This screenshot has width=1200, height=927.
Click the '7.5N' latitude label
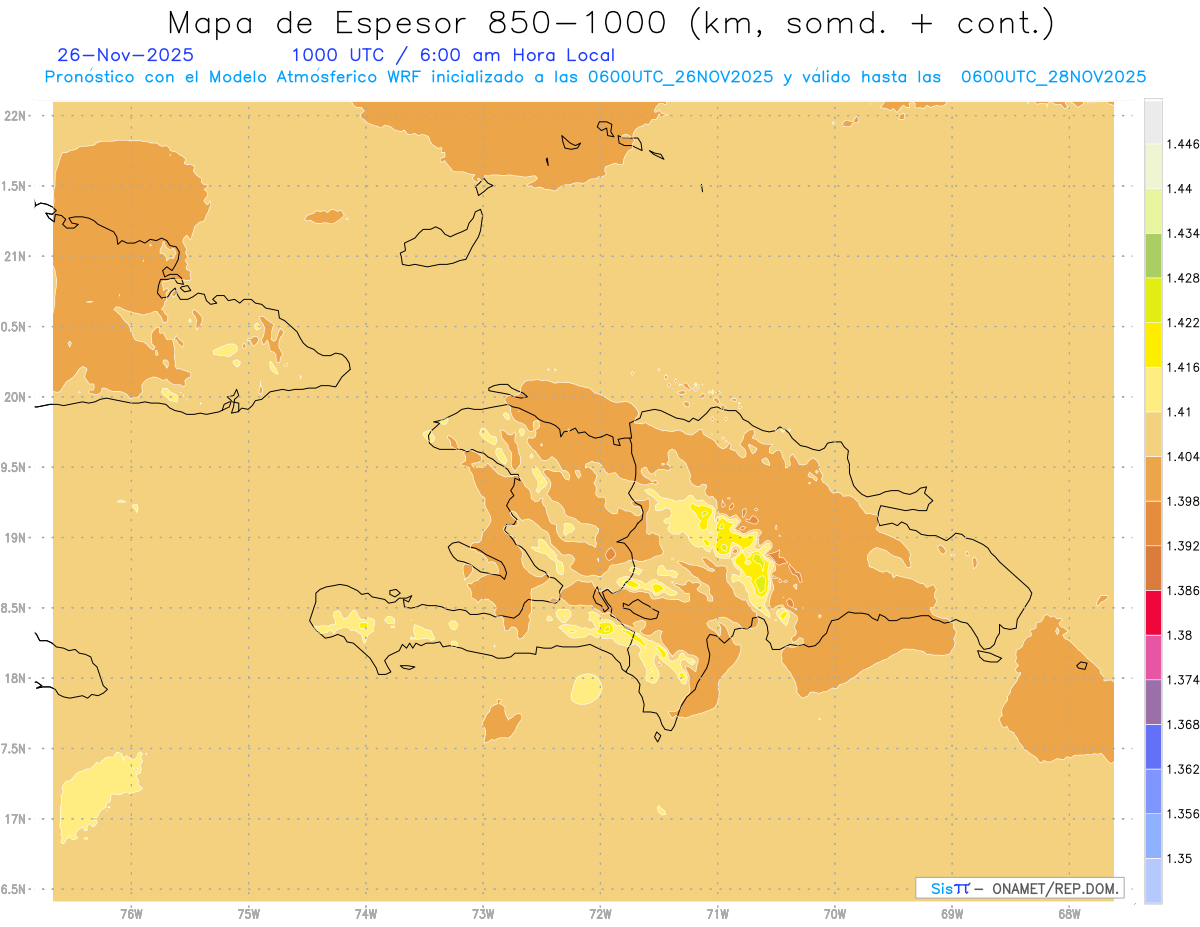(x=15, y=749)
